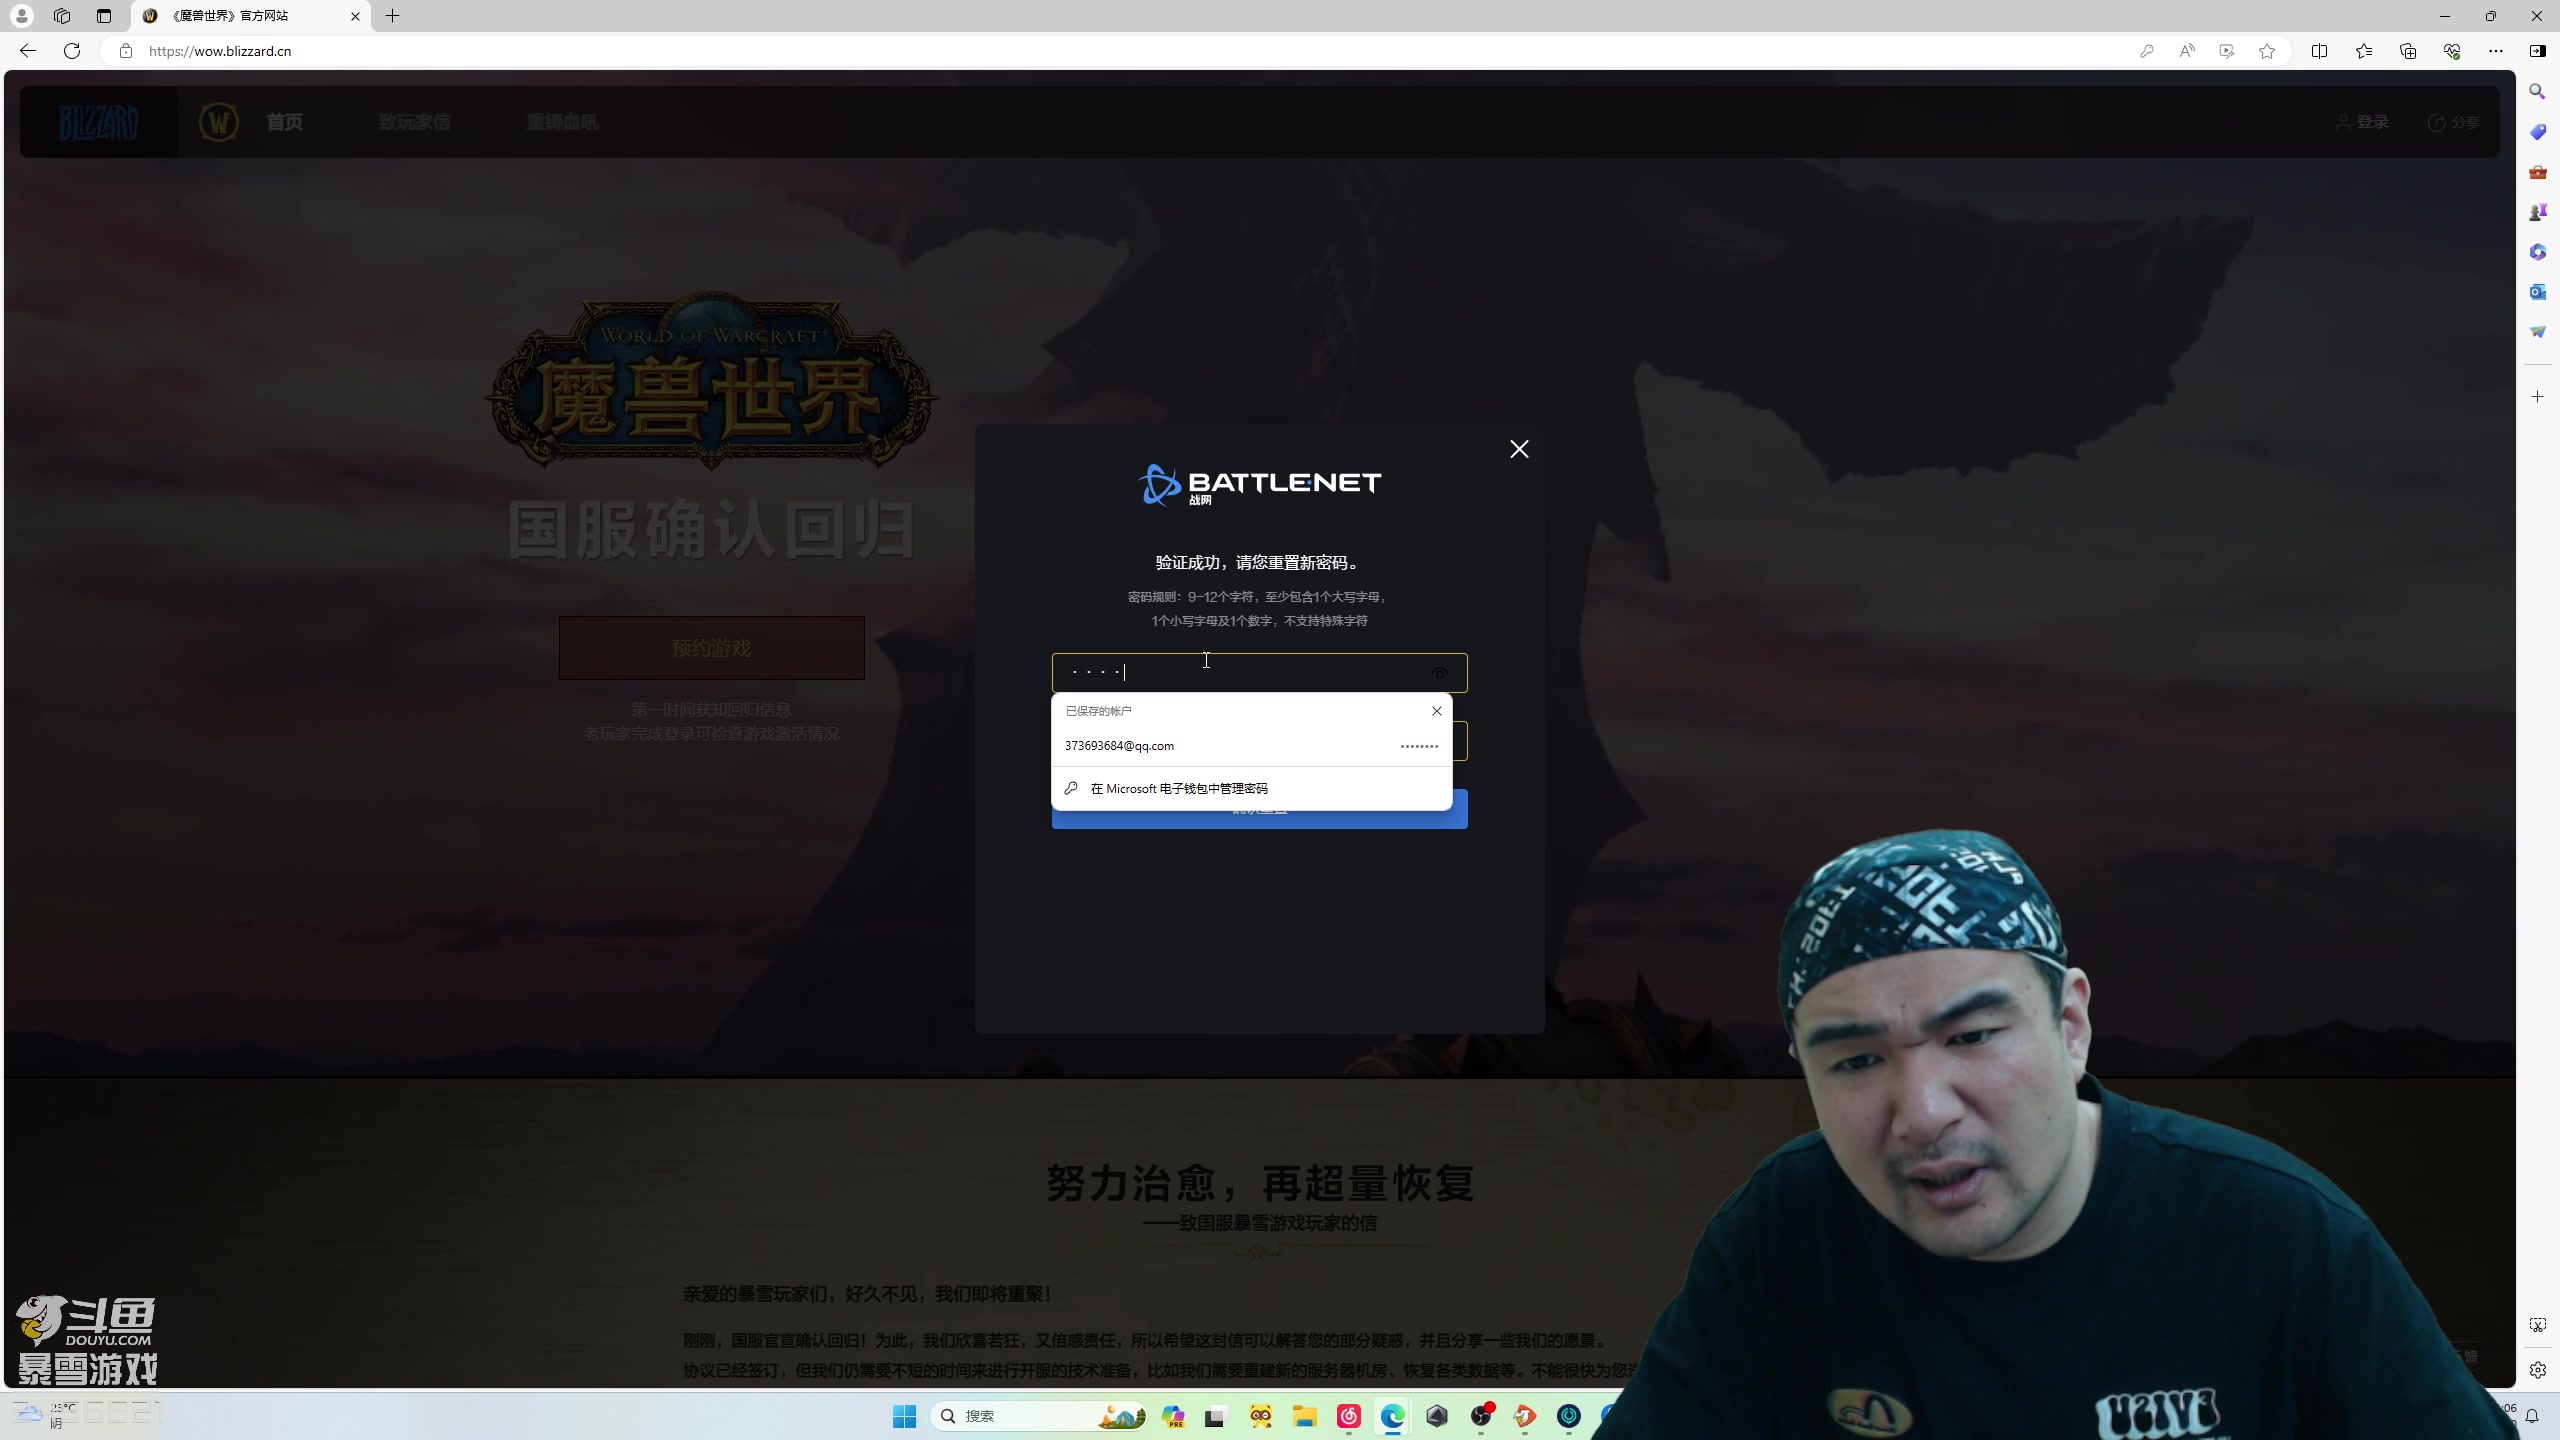2560x1440 pixels.
Task: Open Browser essentials heartbeat icon
Action: (2452, 51)
